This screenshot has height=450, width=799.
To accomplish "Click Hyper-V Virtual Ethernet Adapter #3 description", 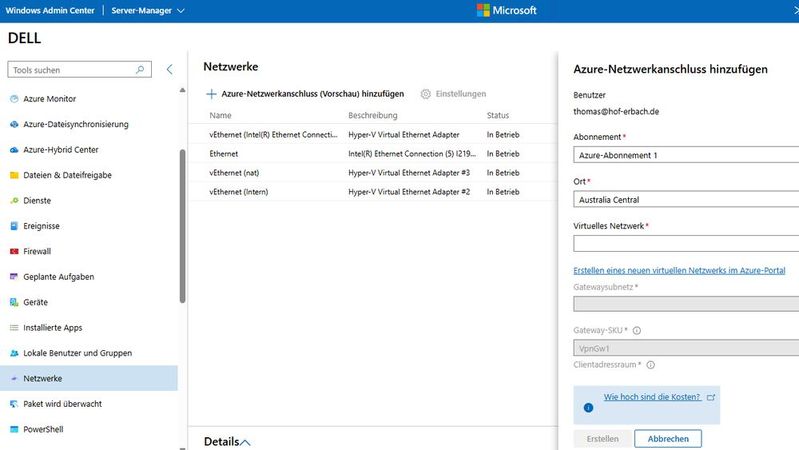I will tap(409, 173).
